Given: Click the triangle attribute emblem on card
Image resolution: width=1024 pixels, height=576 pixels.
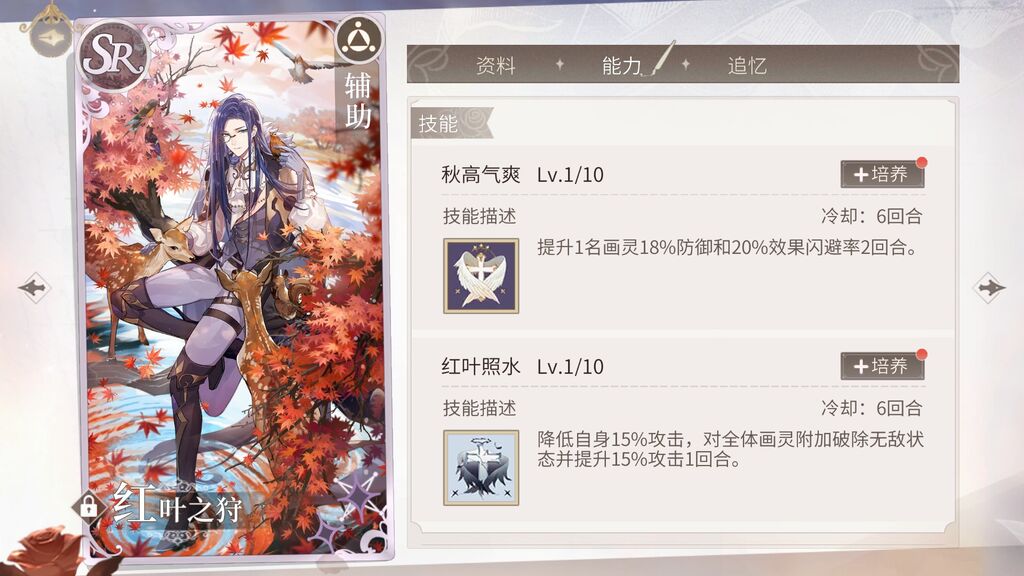Looking at the screenshot, I should pos(358,40).
